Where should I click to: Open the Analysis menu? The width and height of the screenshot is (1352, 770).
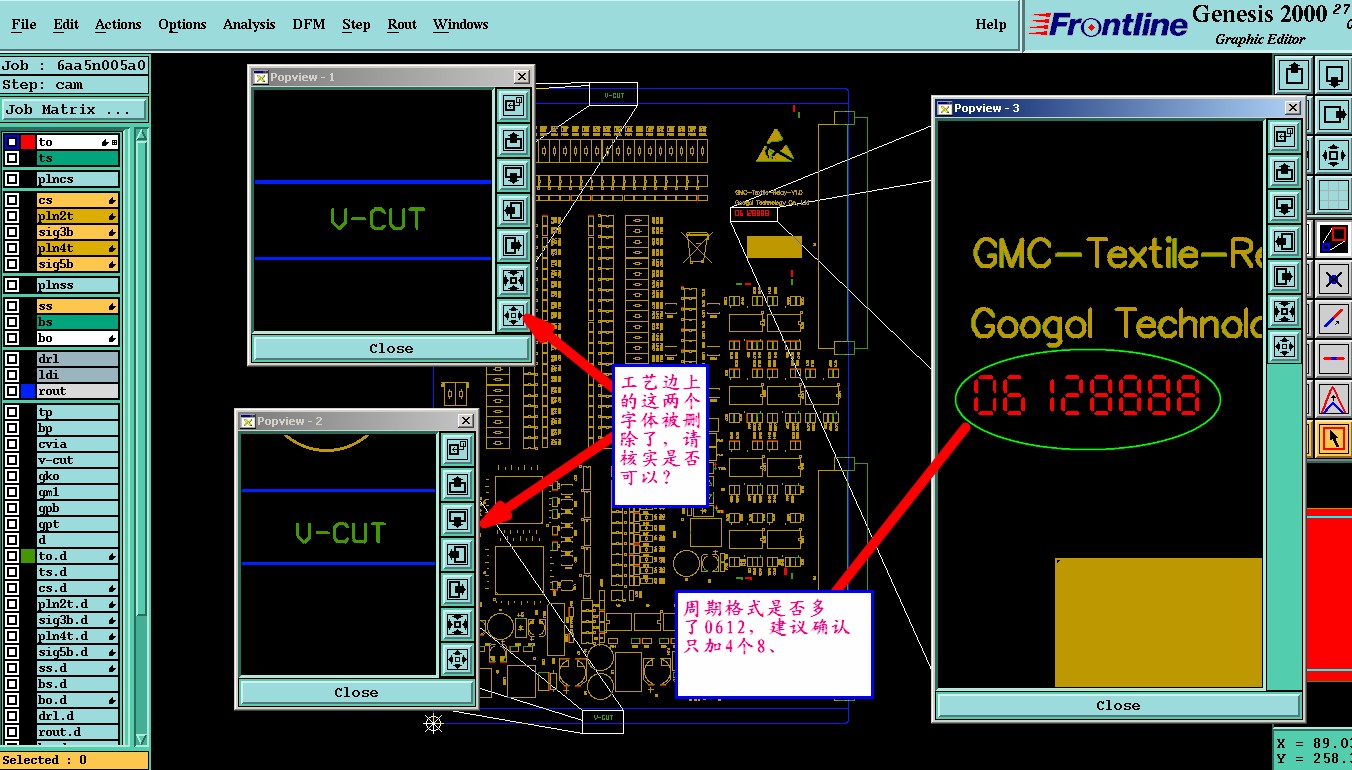[249, 24]
